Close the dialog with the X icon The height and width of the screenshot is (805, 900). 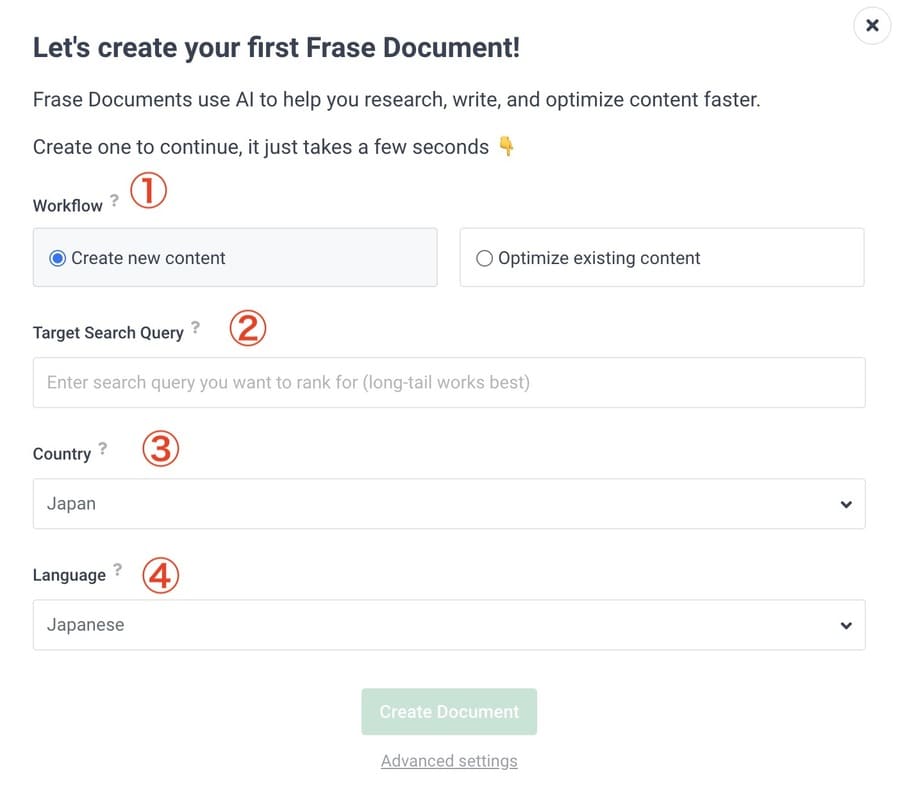coord(872,25)
